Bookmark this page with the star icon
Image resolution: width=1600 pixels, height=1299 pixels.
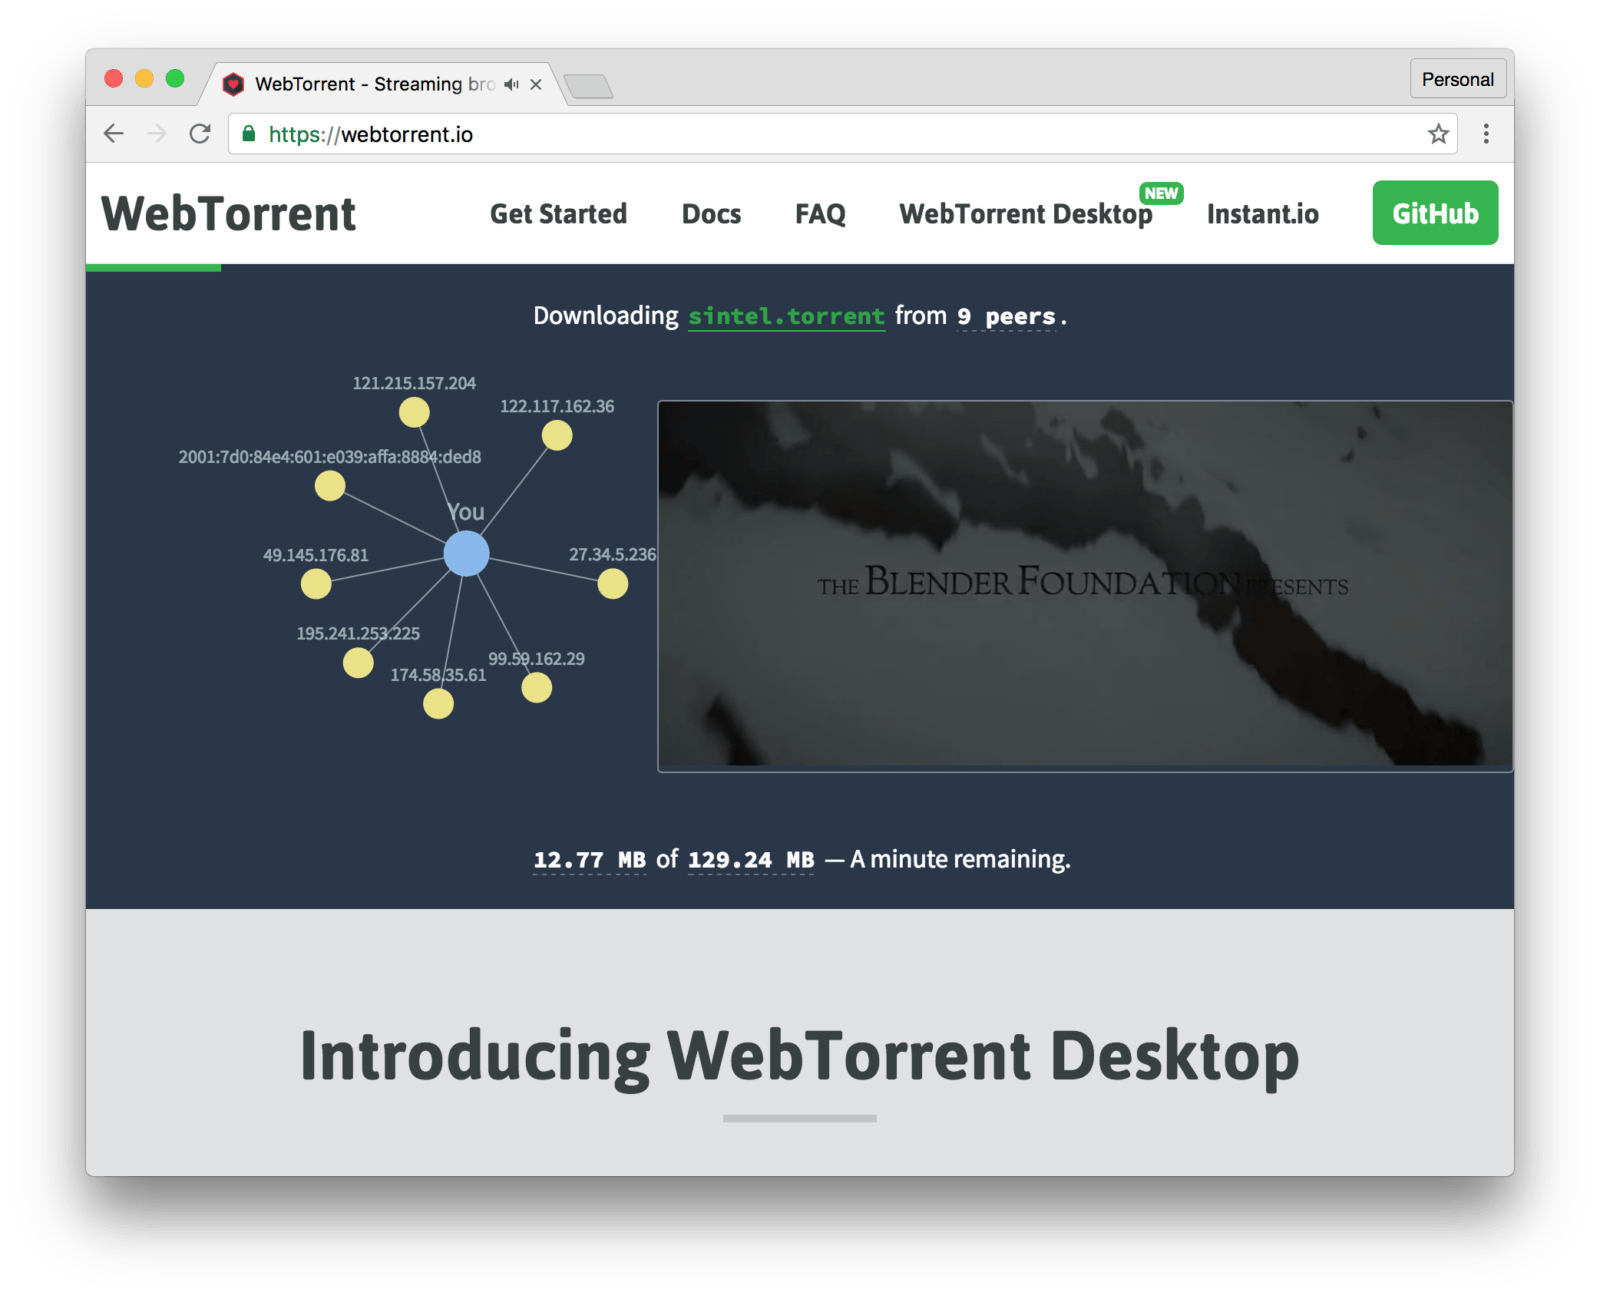pyautogui.click(x=1438, y=134)
